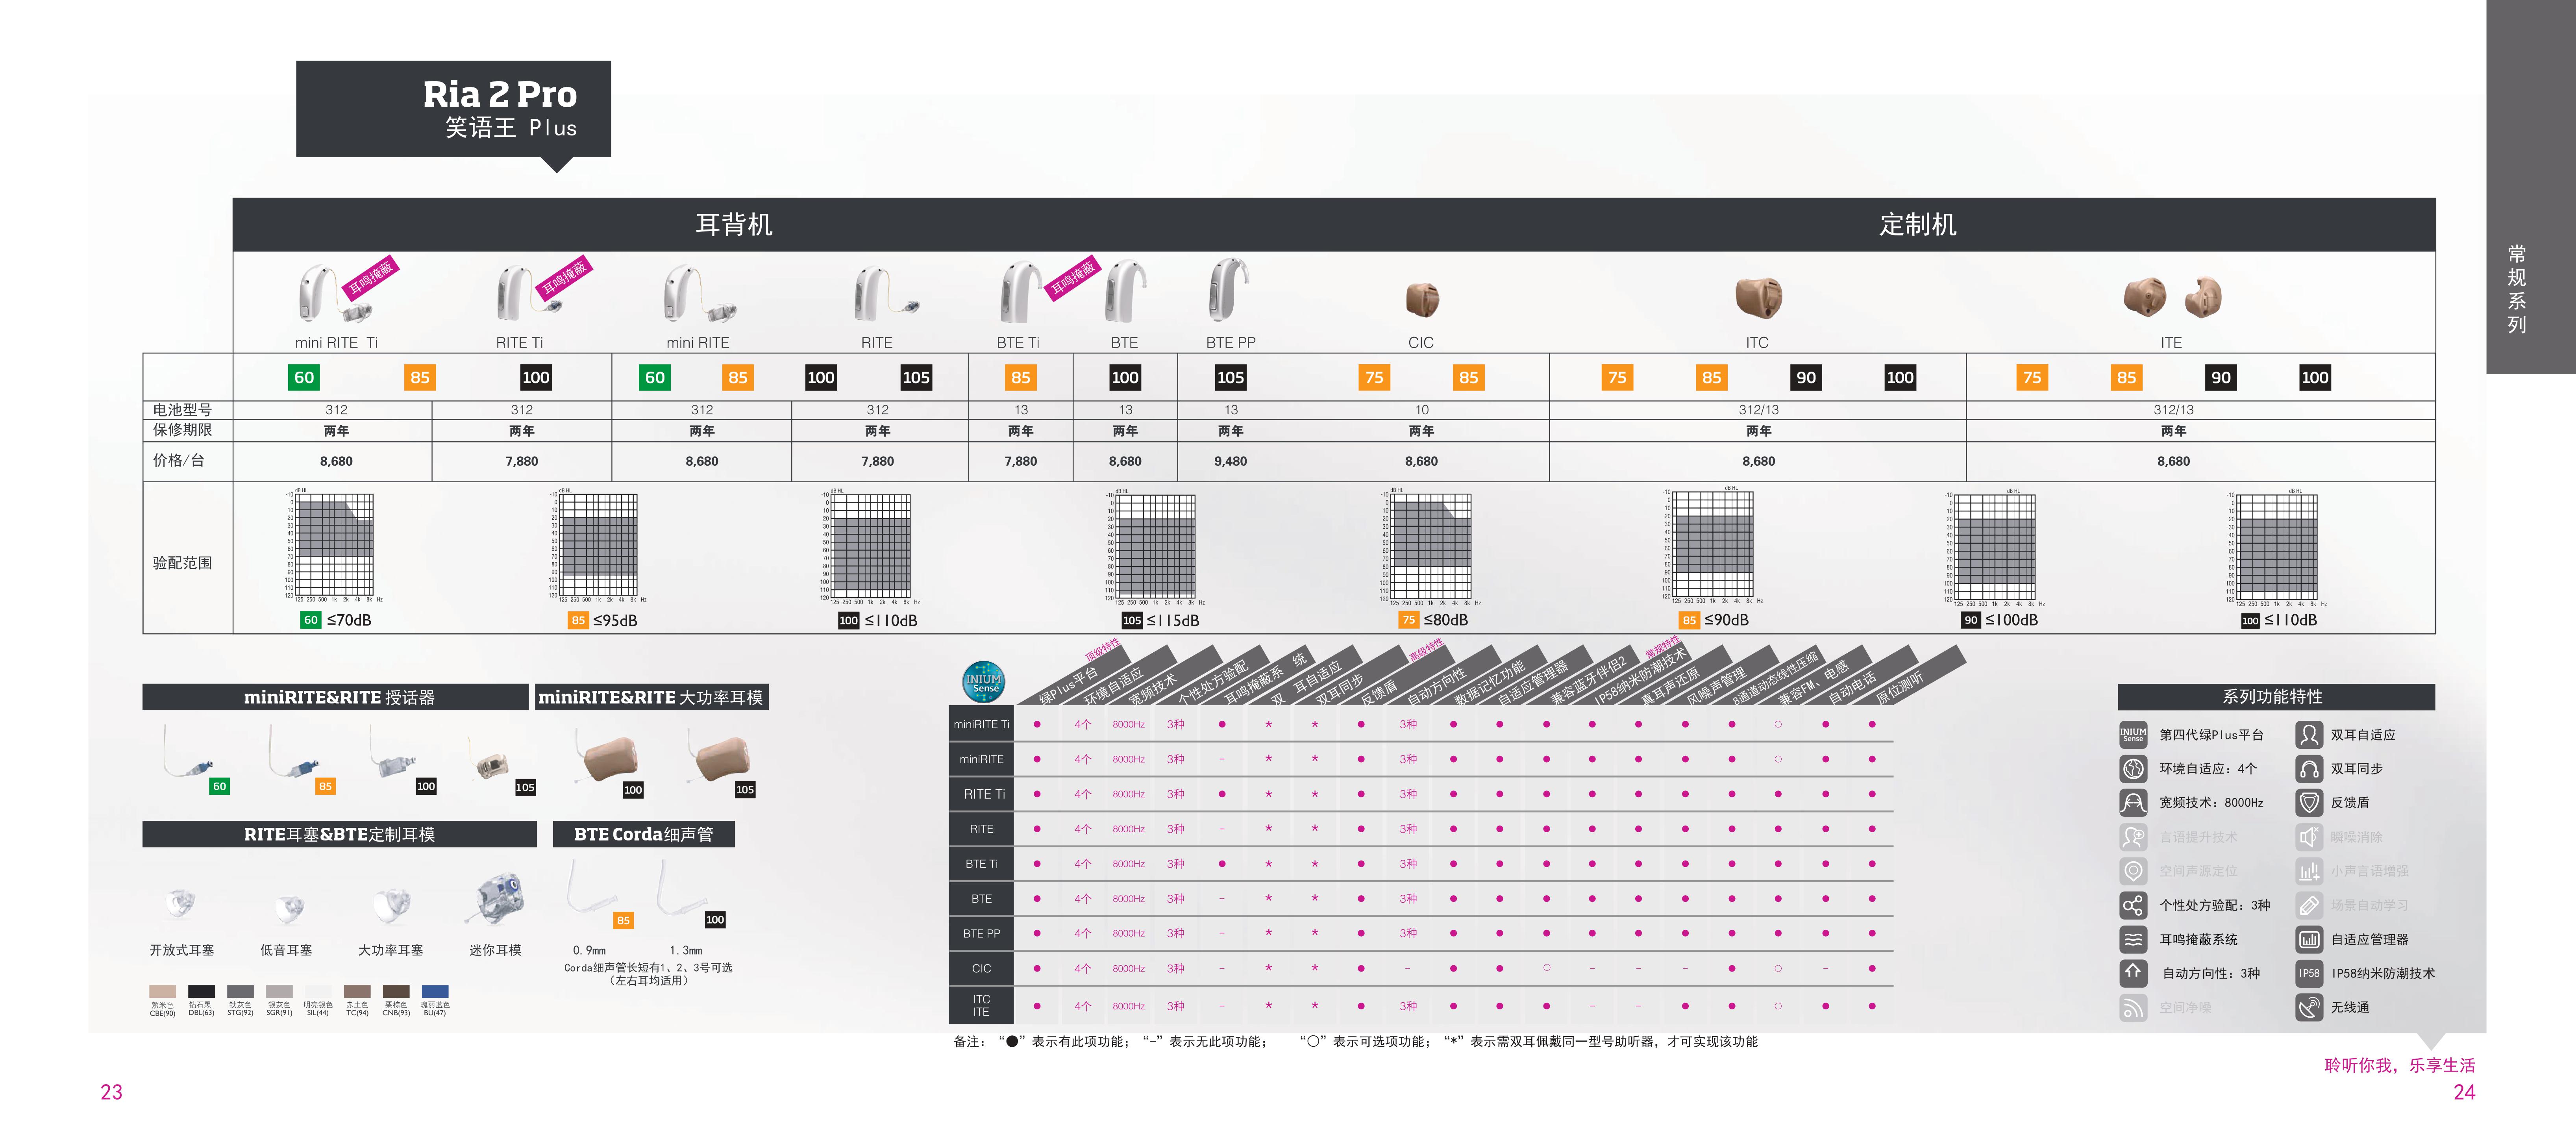
Task: Click the miniRITE&RITE 授话器 header bar
Action: (335, 697)
